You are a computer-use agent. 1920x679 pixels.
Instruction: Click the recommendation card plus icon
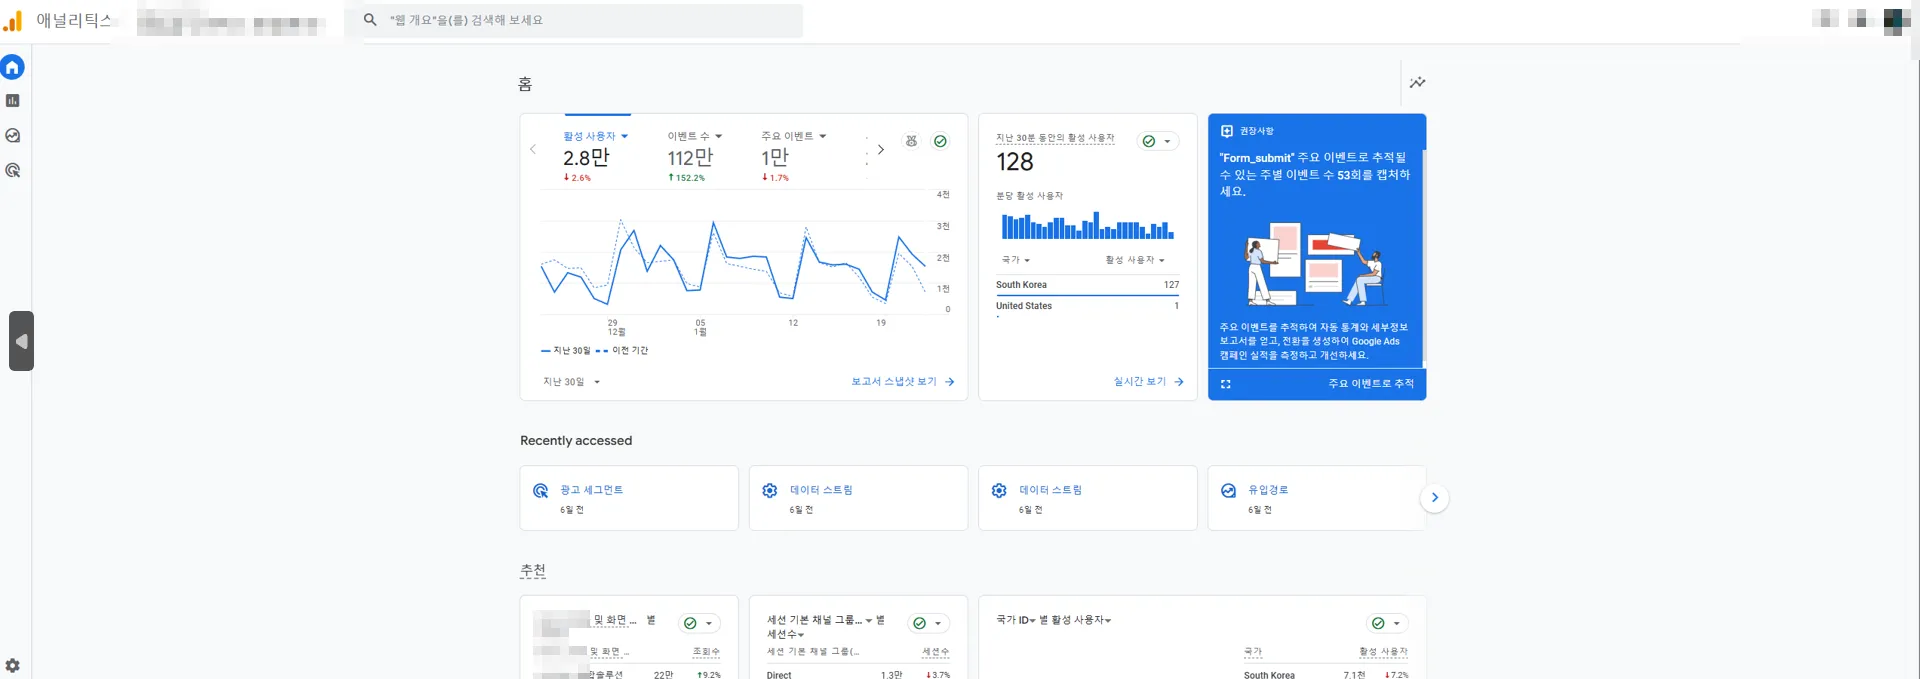click(x=1227, y=131)
